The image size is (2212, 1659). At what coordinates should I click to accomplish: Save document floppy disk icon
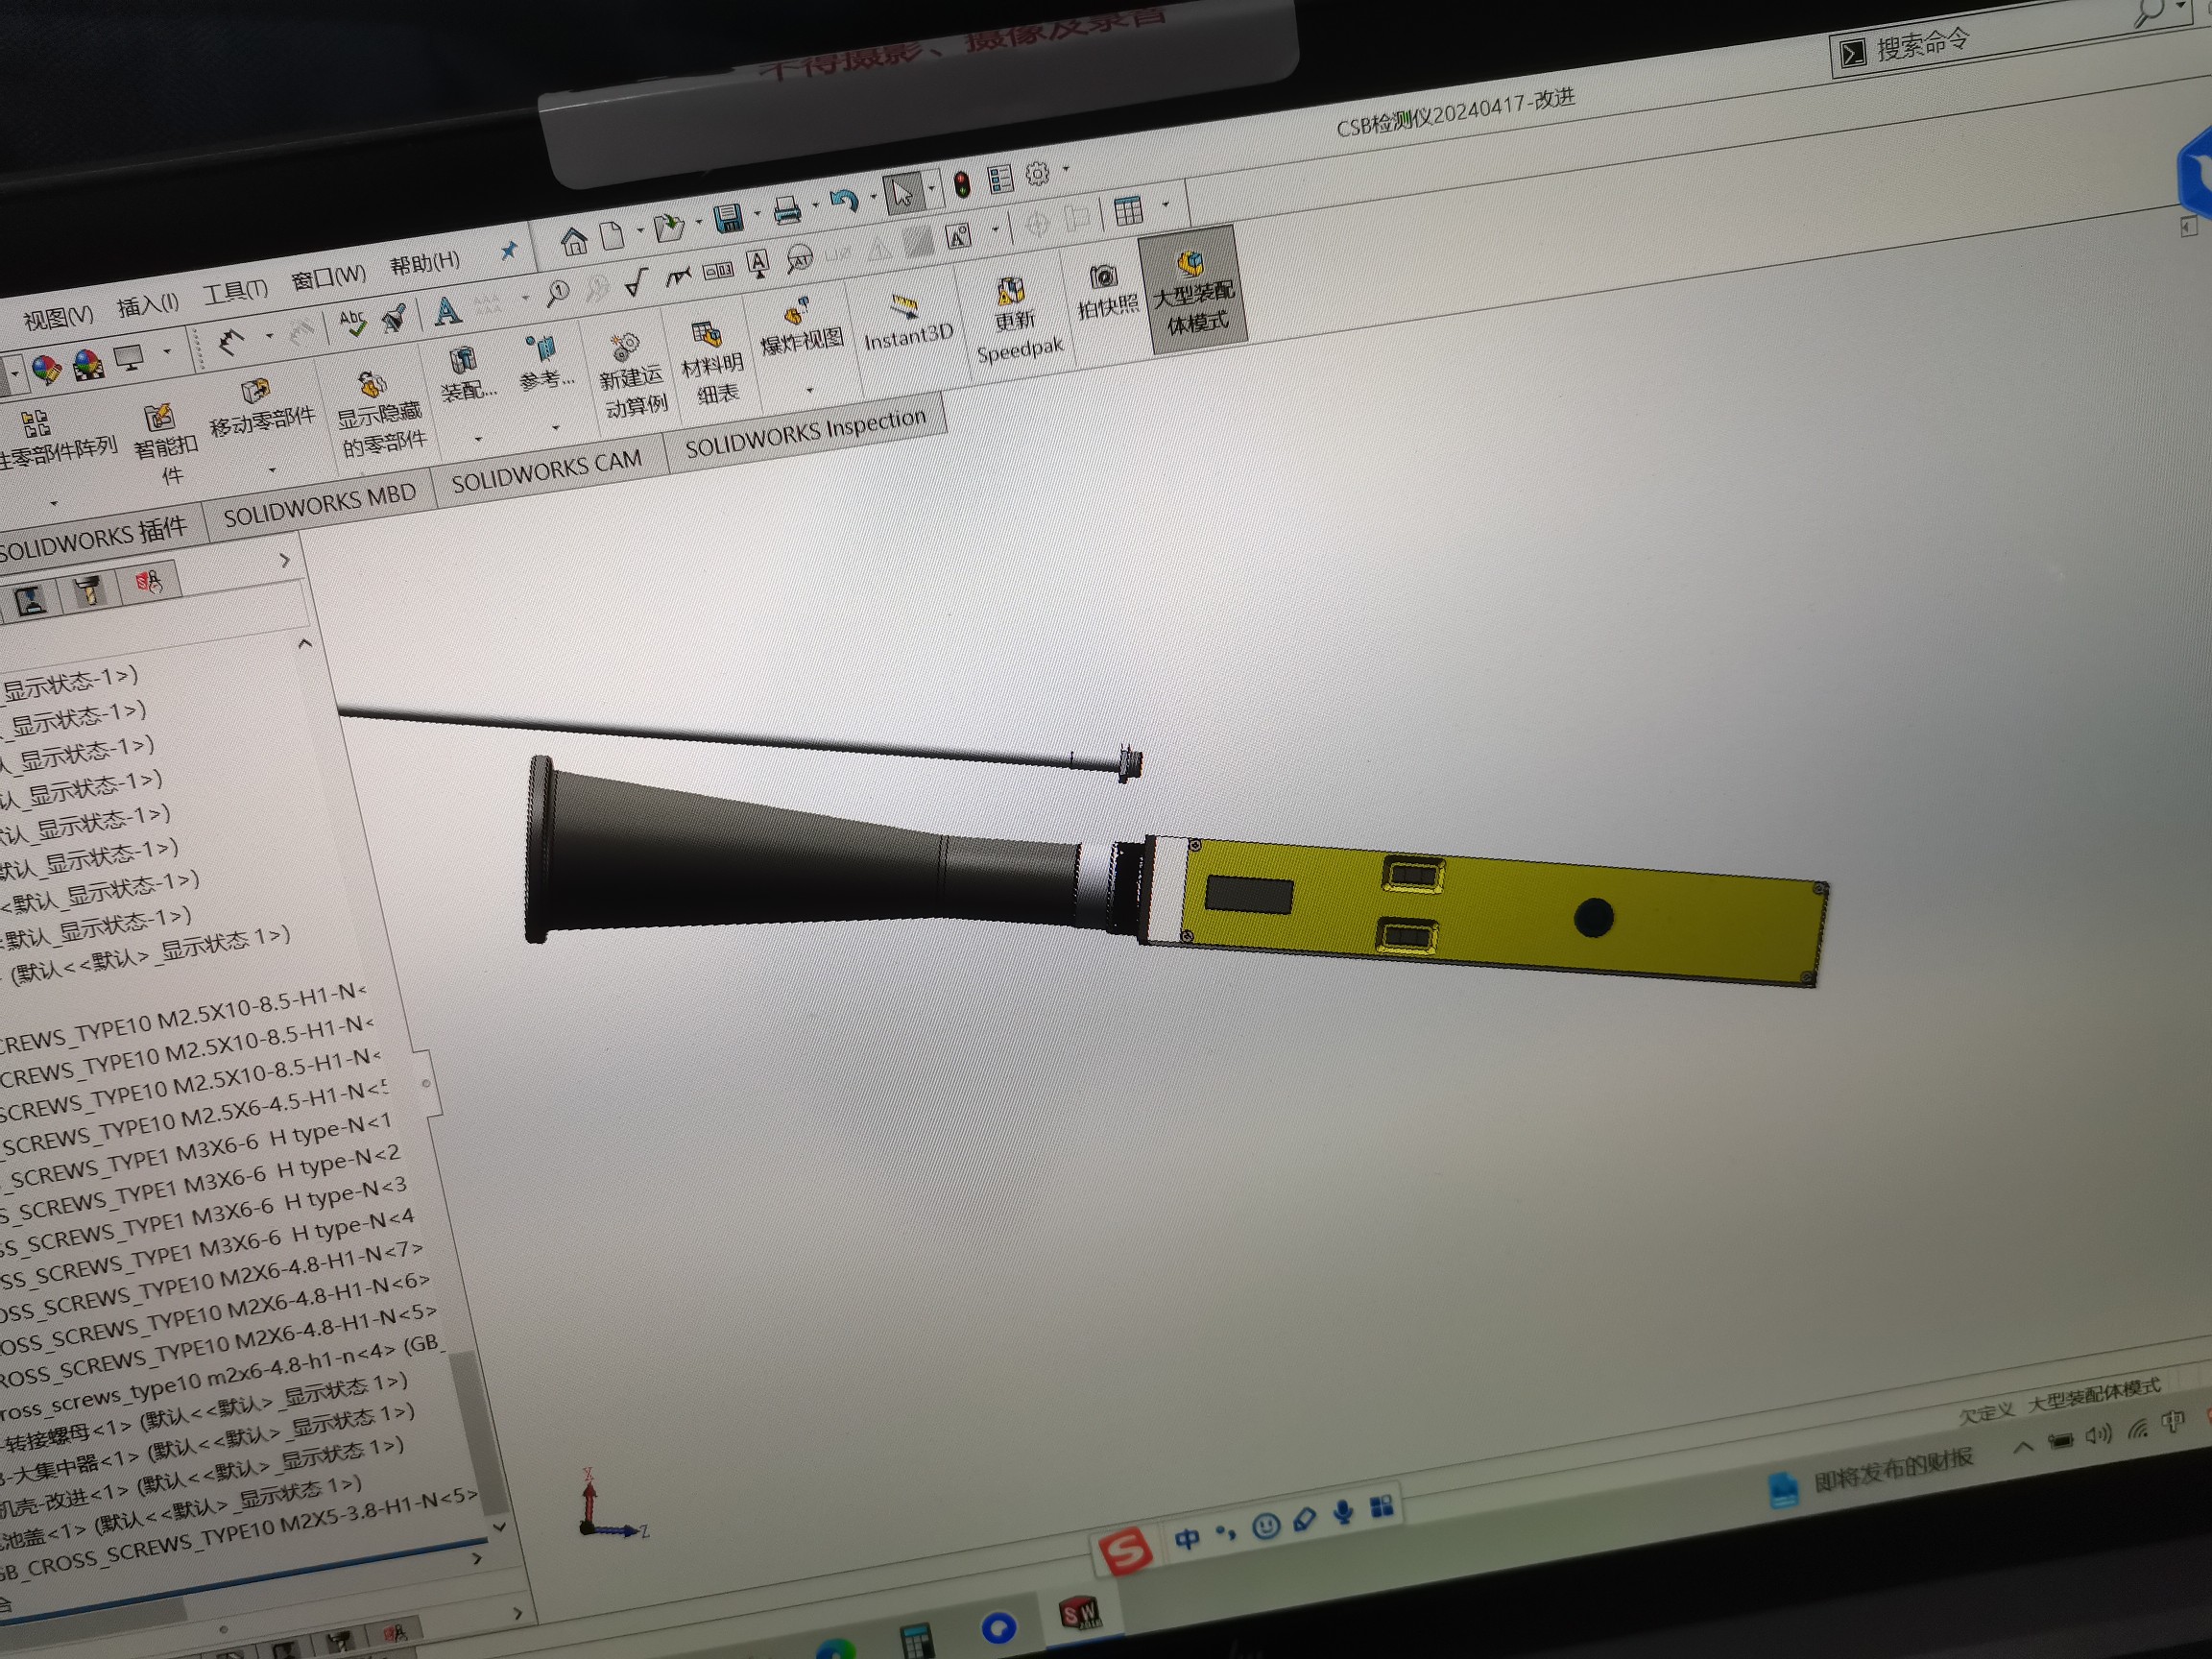click(727, 218)
